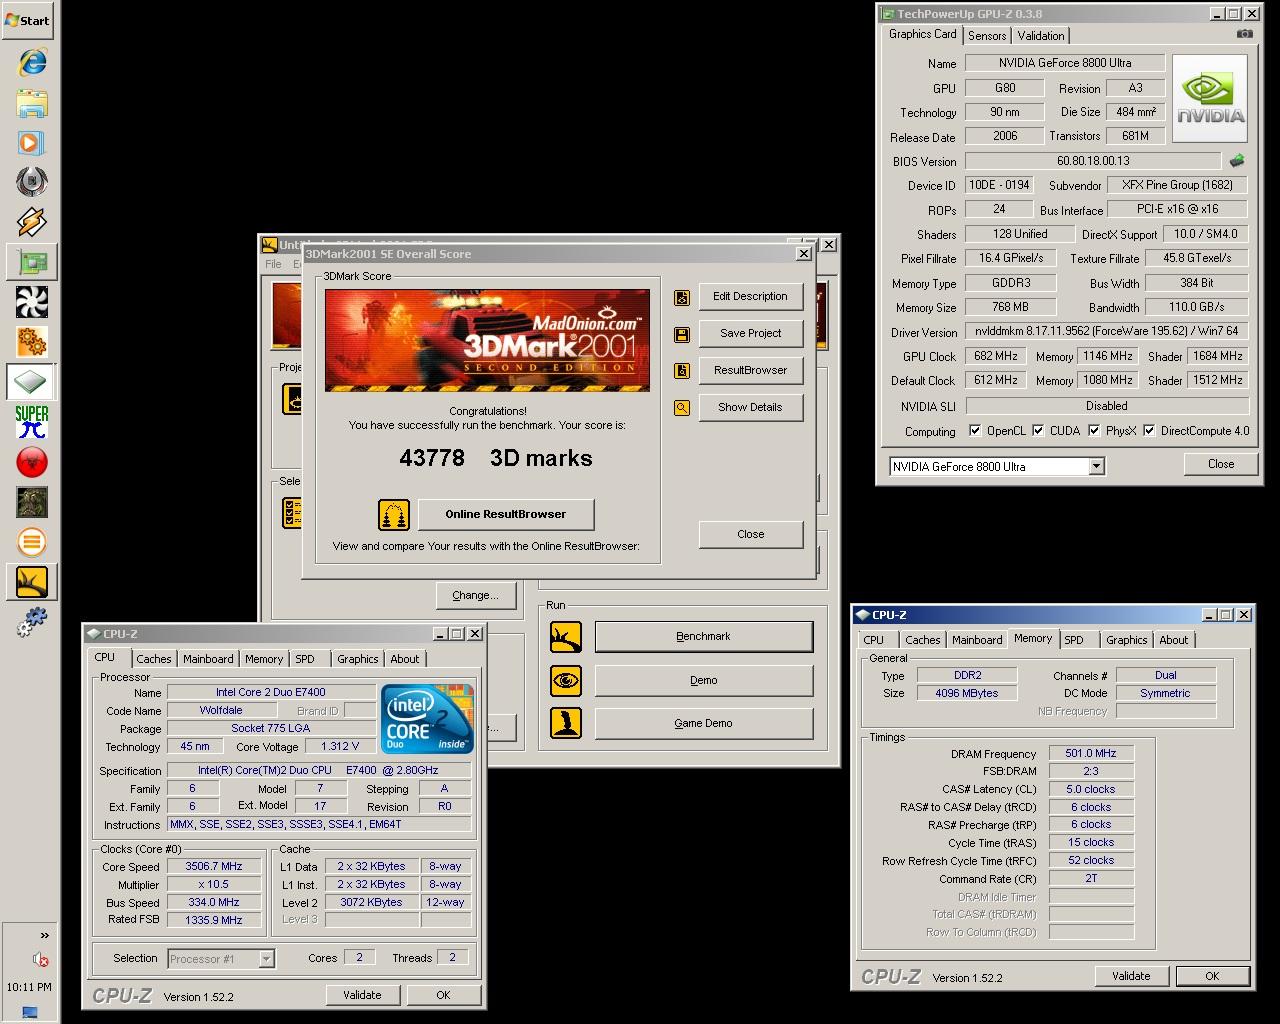Switch to Sensors tab in GPU-Z
1280x1024 pixels.
pos(987,35)
